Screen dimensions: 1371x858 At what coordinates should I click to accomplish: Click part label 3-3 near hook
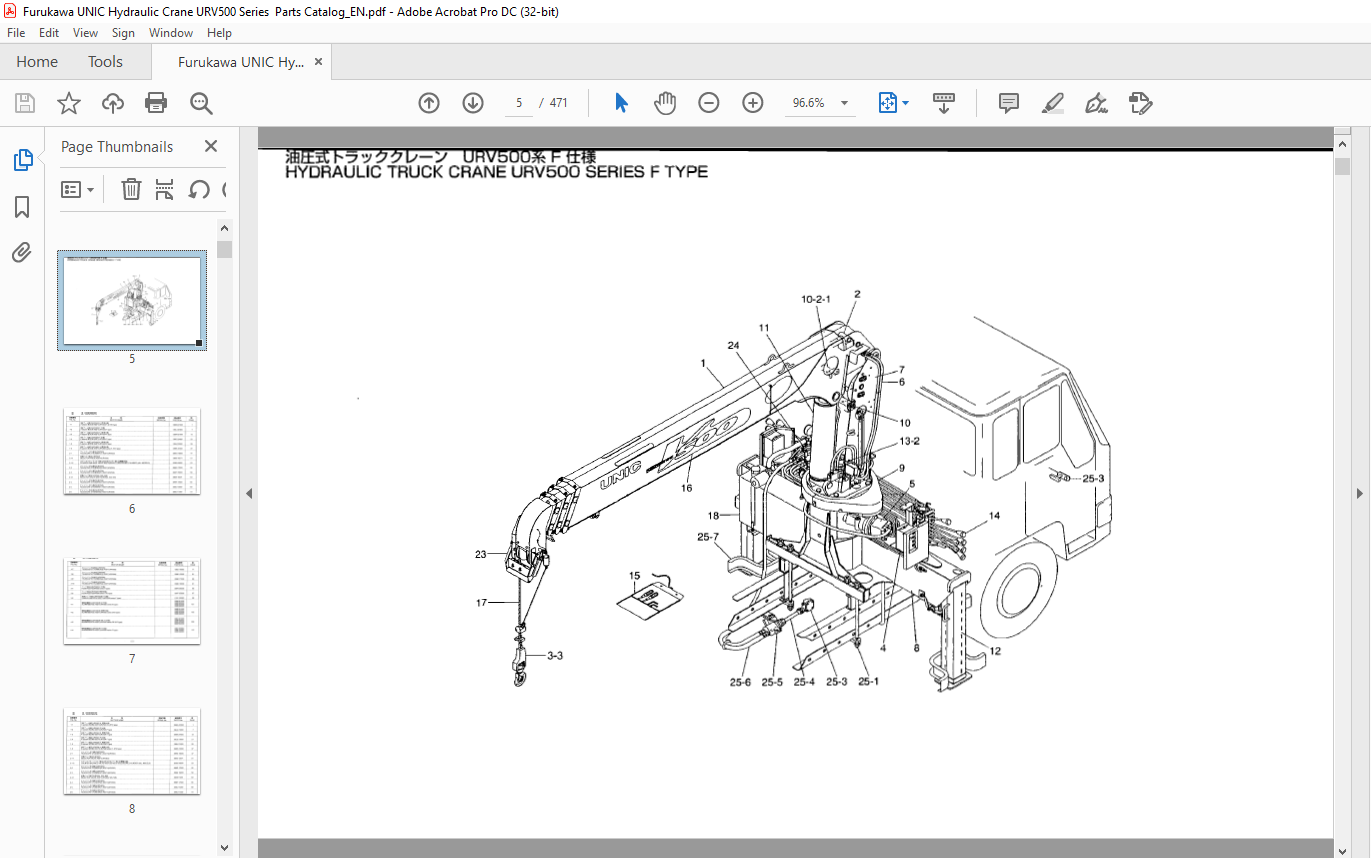pos(555,656)
